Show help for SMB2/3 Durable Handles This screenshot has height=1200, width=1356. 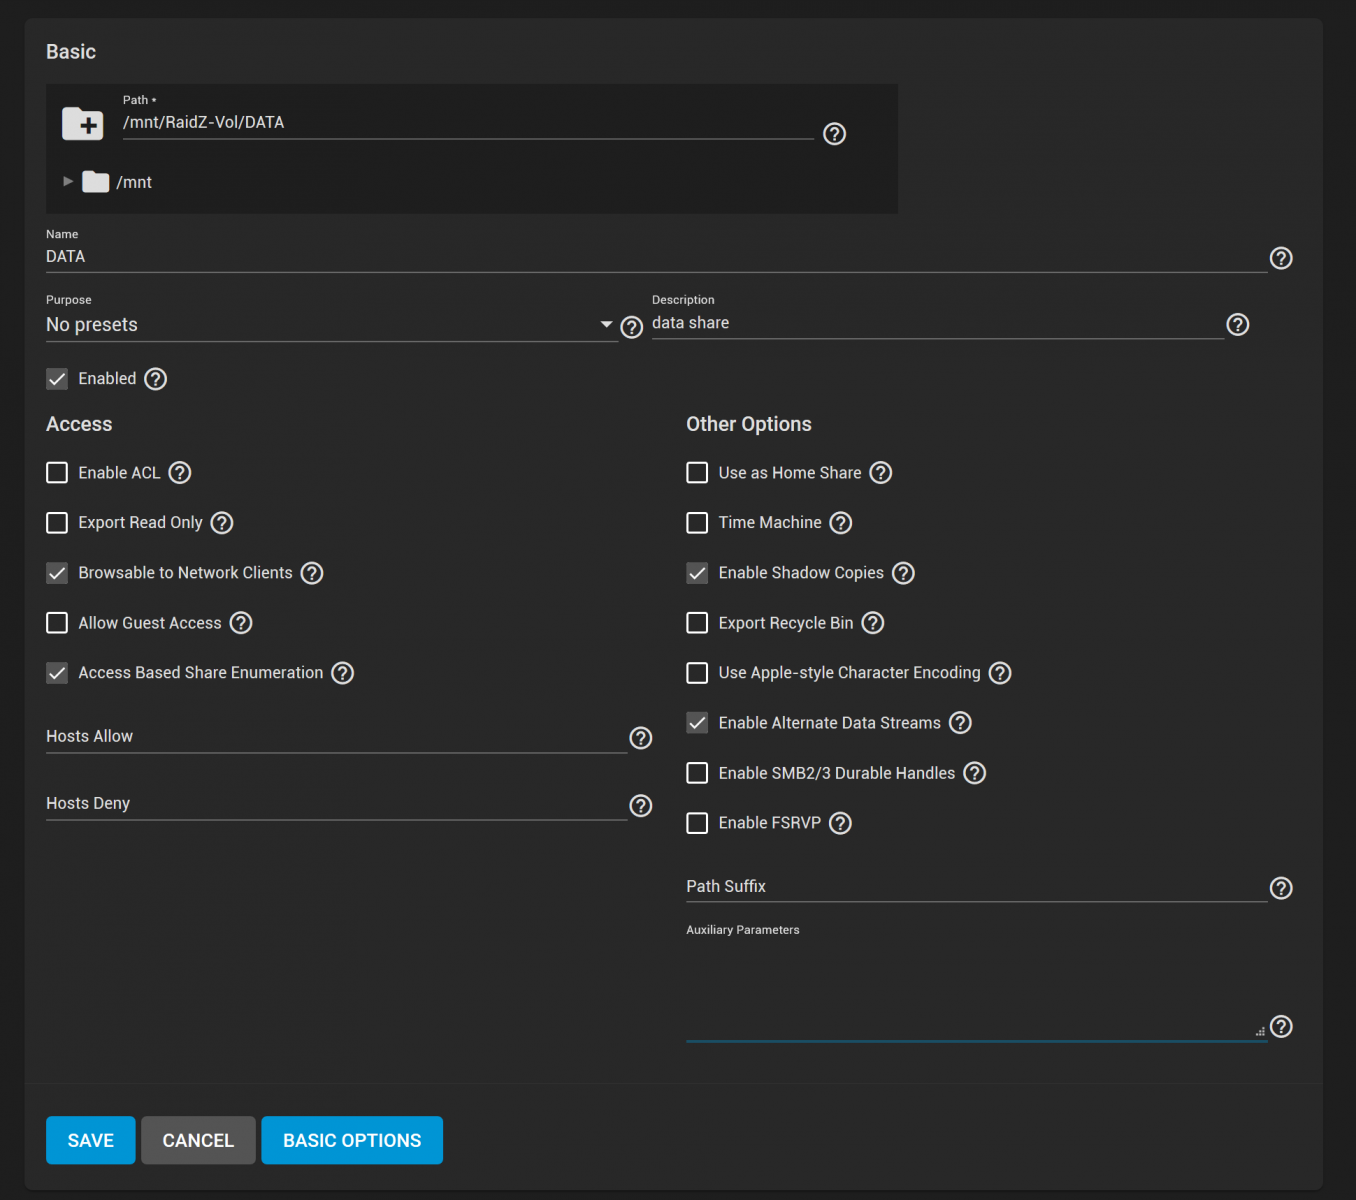coord(975,773)
